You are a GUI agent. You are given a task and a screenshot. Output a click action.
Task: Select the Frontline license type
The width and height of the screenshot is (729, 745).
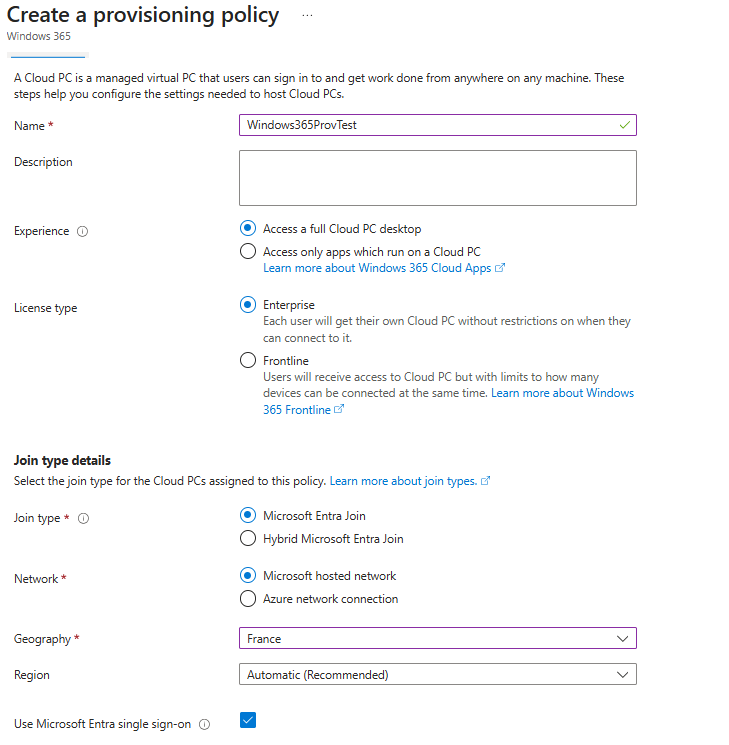click(248, 361)
